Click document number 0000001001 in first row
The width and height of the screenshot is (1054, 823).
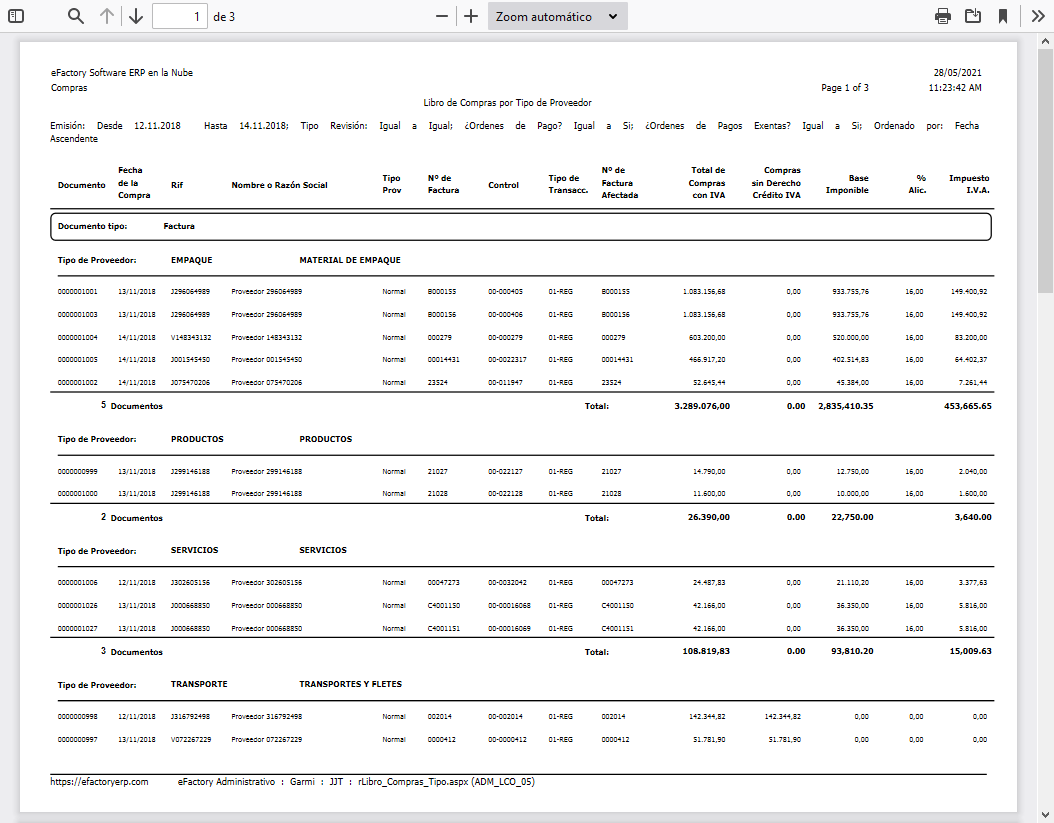(78, 291)
